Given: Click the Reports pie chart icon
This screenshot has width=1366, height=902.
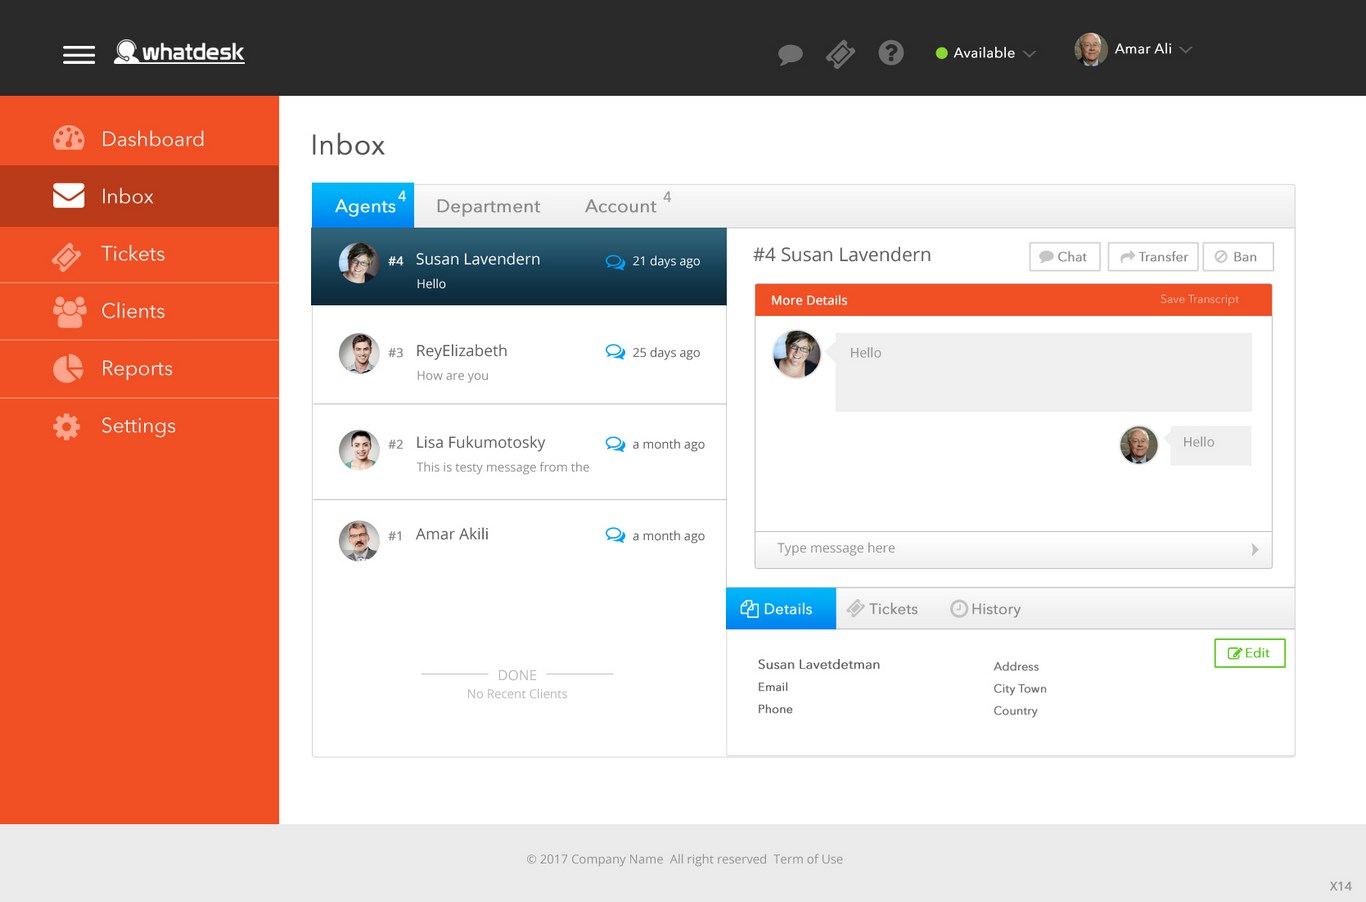Looking at the screenshot, I should 66,368.
